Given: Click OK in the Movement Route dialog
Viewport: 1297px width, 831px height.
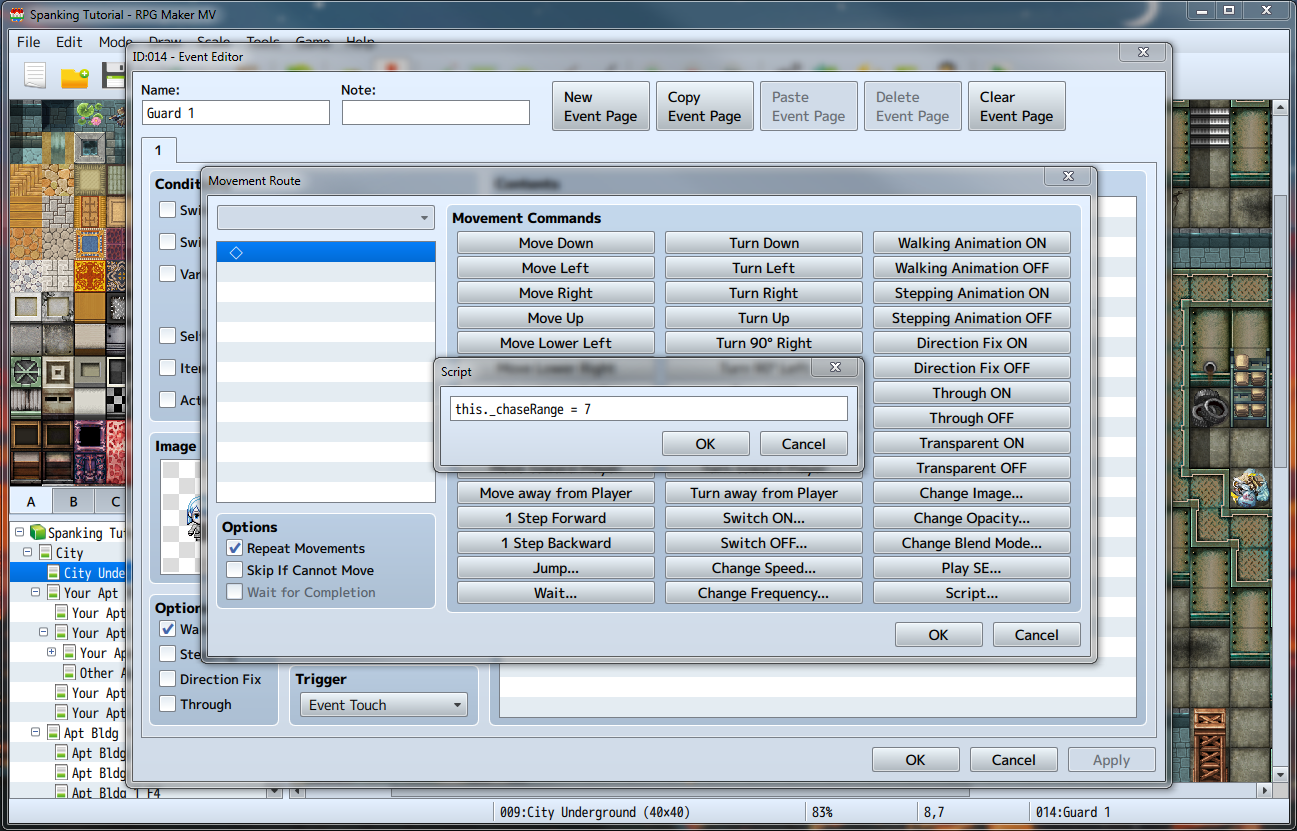Looking at the screenshot, I should (938, 635).
